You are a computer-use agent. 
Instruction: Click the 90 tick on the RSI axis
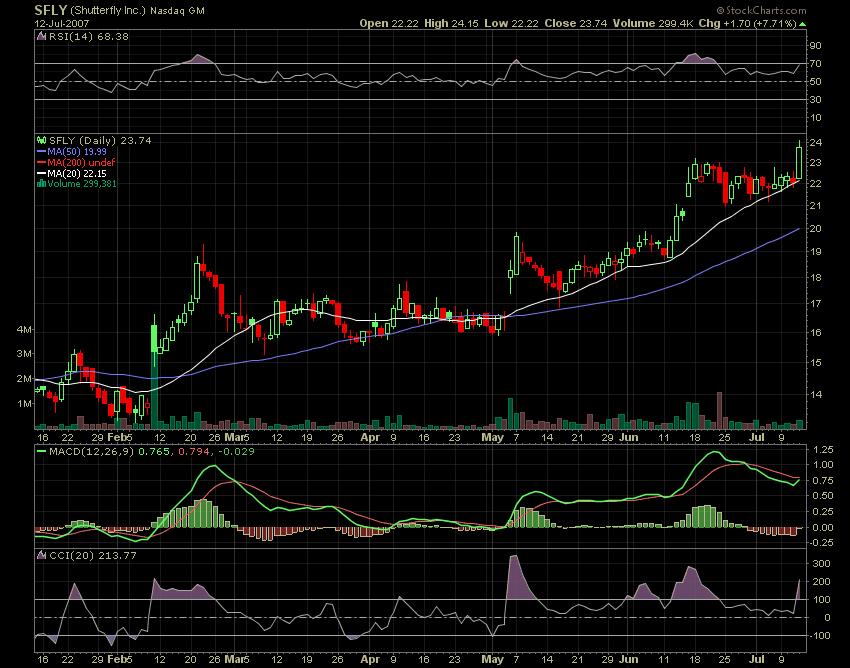816,46
